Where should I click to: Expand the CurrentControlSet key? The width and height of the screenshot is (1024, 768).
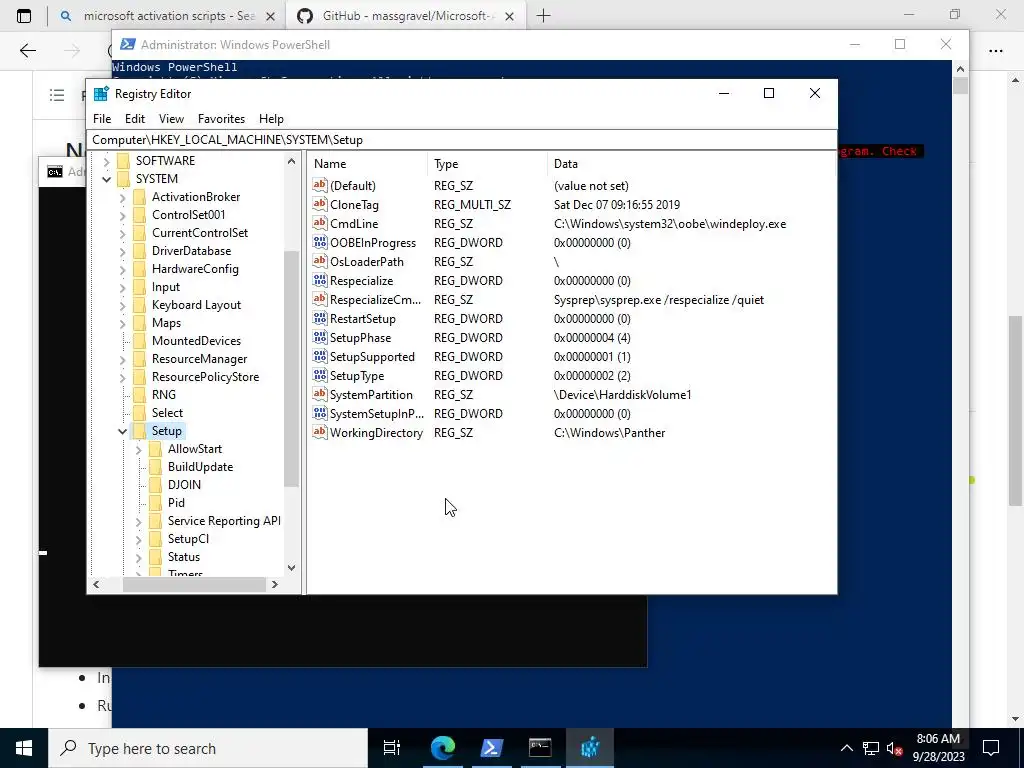click(122, 233)
